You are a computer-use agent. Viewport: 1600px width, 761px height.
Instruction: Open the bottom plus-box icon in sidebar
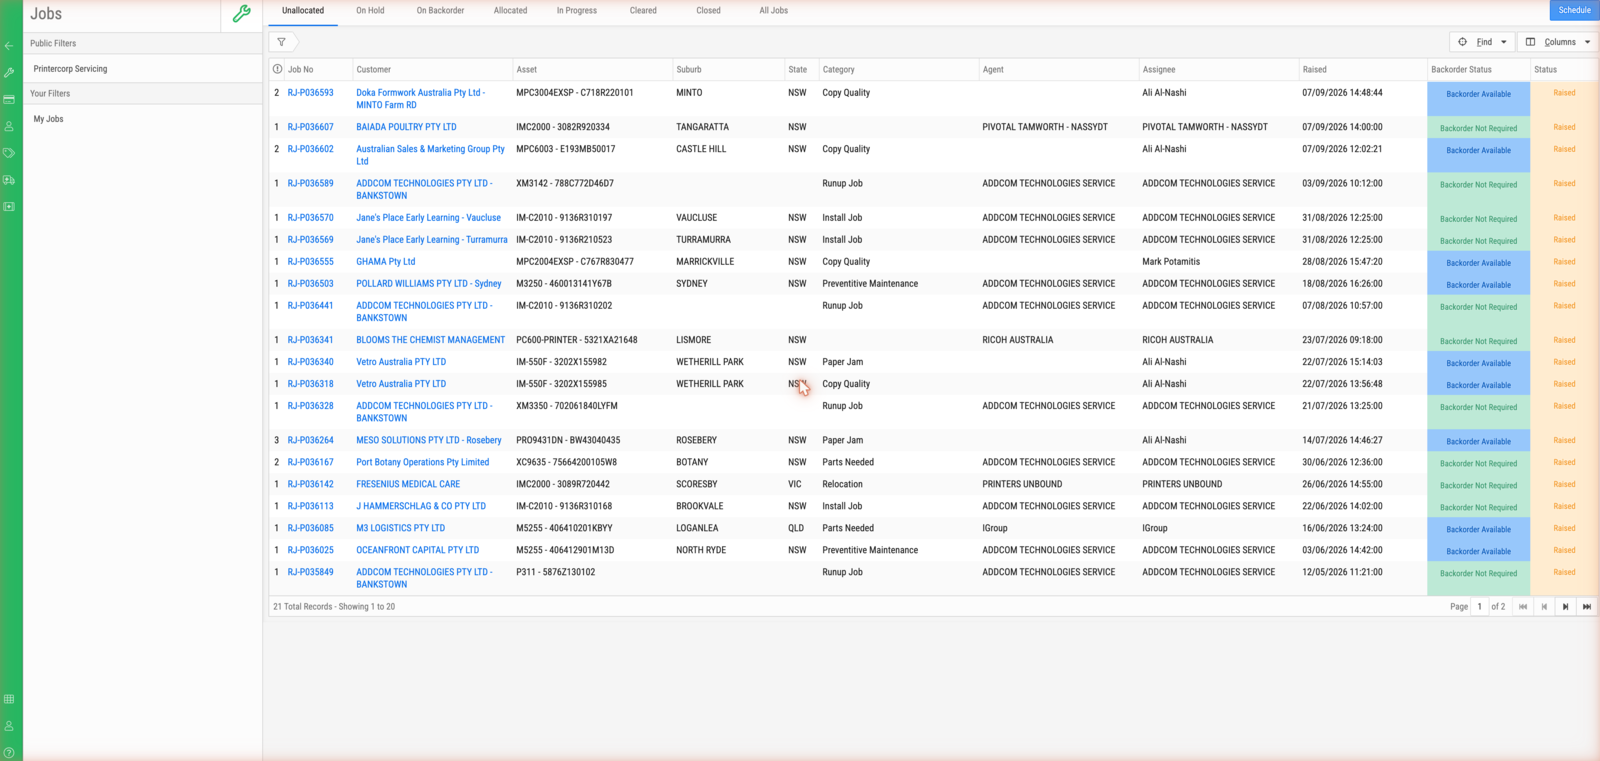point(9,207)
